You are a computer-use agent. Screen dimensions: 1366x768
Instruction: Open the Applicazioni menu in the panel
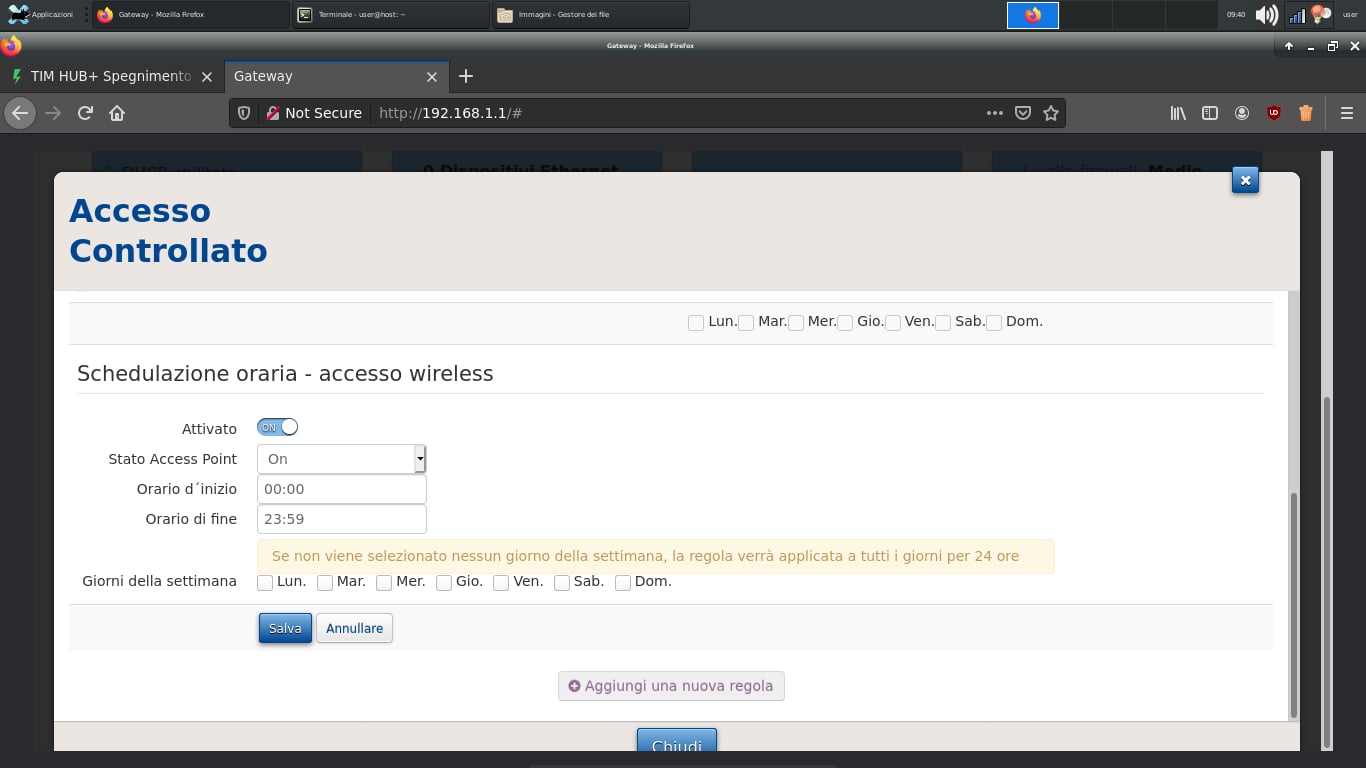pos(40,15)
